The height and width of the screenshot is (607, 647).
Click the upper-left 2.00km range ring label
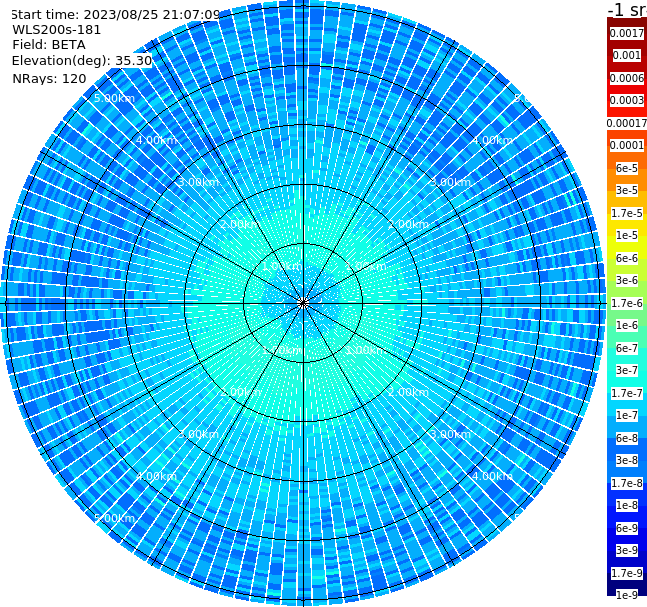[241, 224]
